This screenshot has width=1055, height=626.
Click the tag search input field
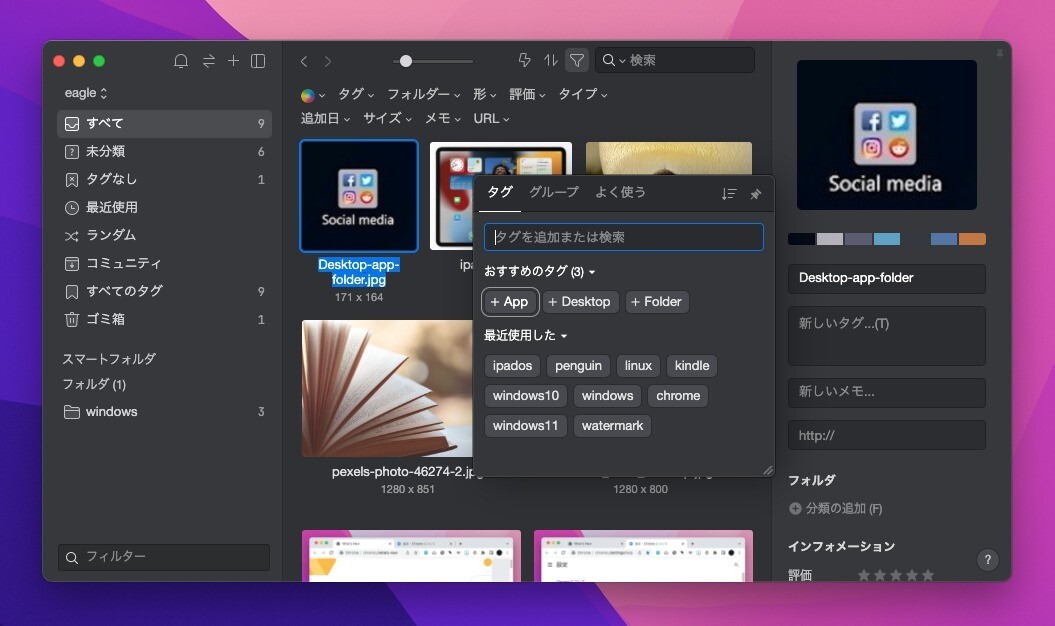[623, 237]
